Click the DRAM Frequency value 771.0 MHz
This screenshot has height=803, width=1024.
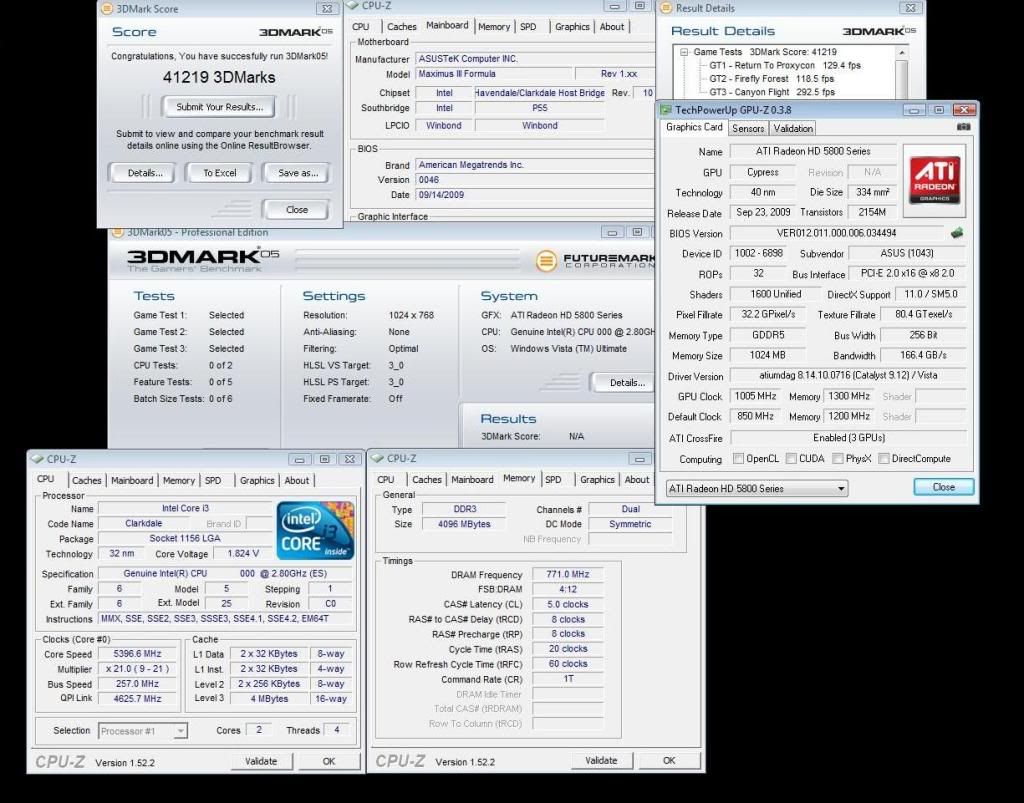tap(568, 575)
